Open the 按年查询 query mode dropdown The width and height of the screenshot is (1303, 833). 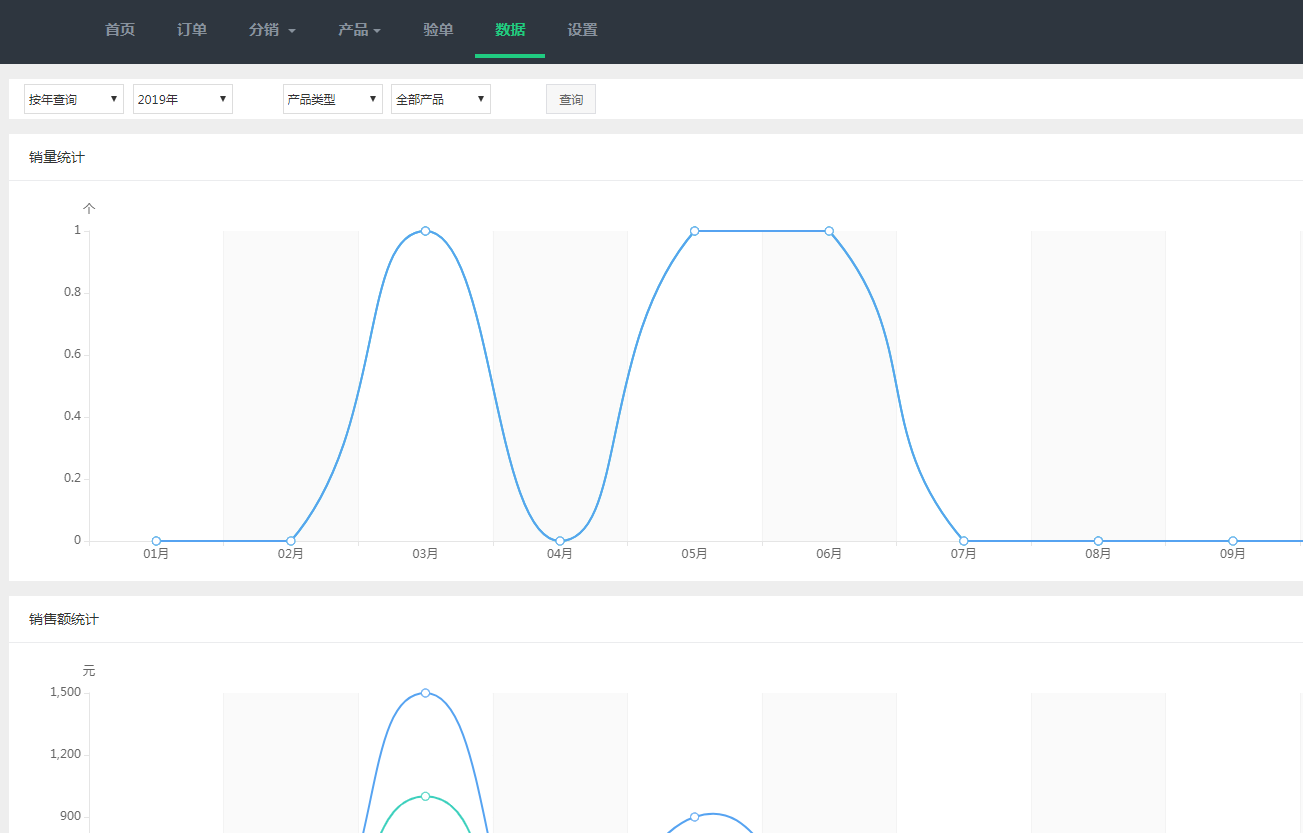[x=74, y=99]
